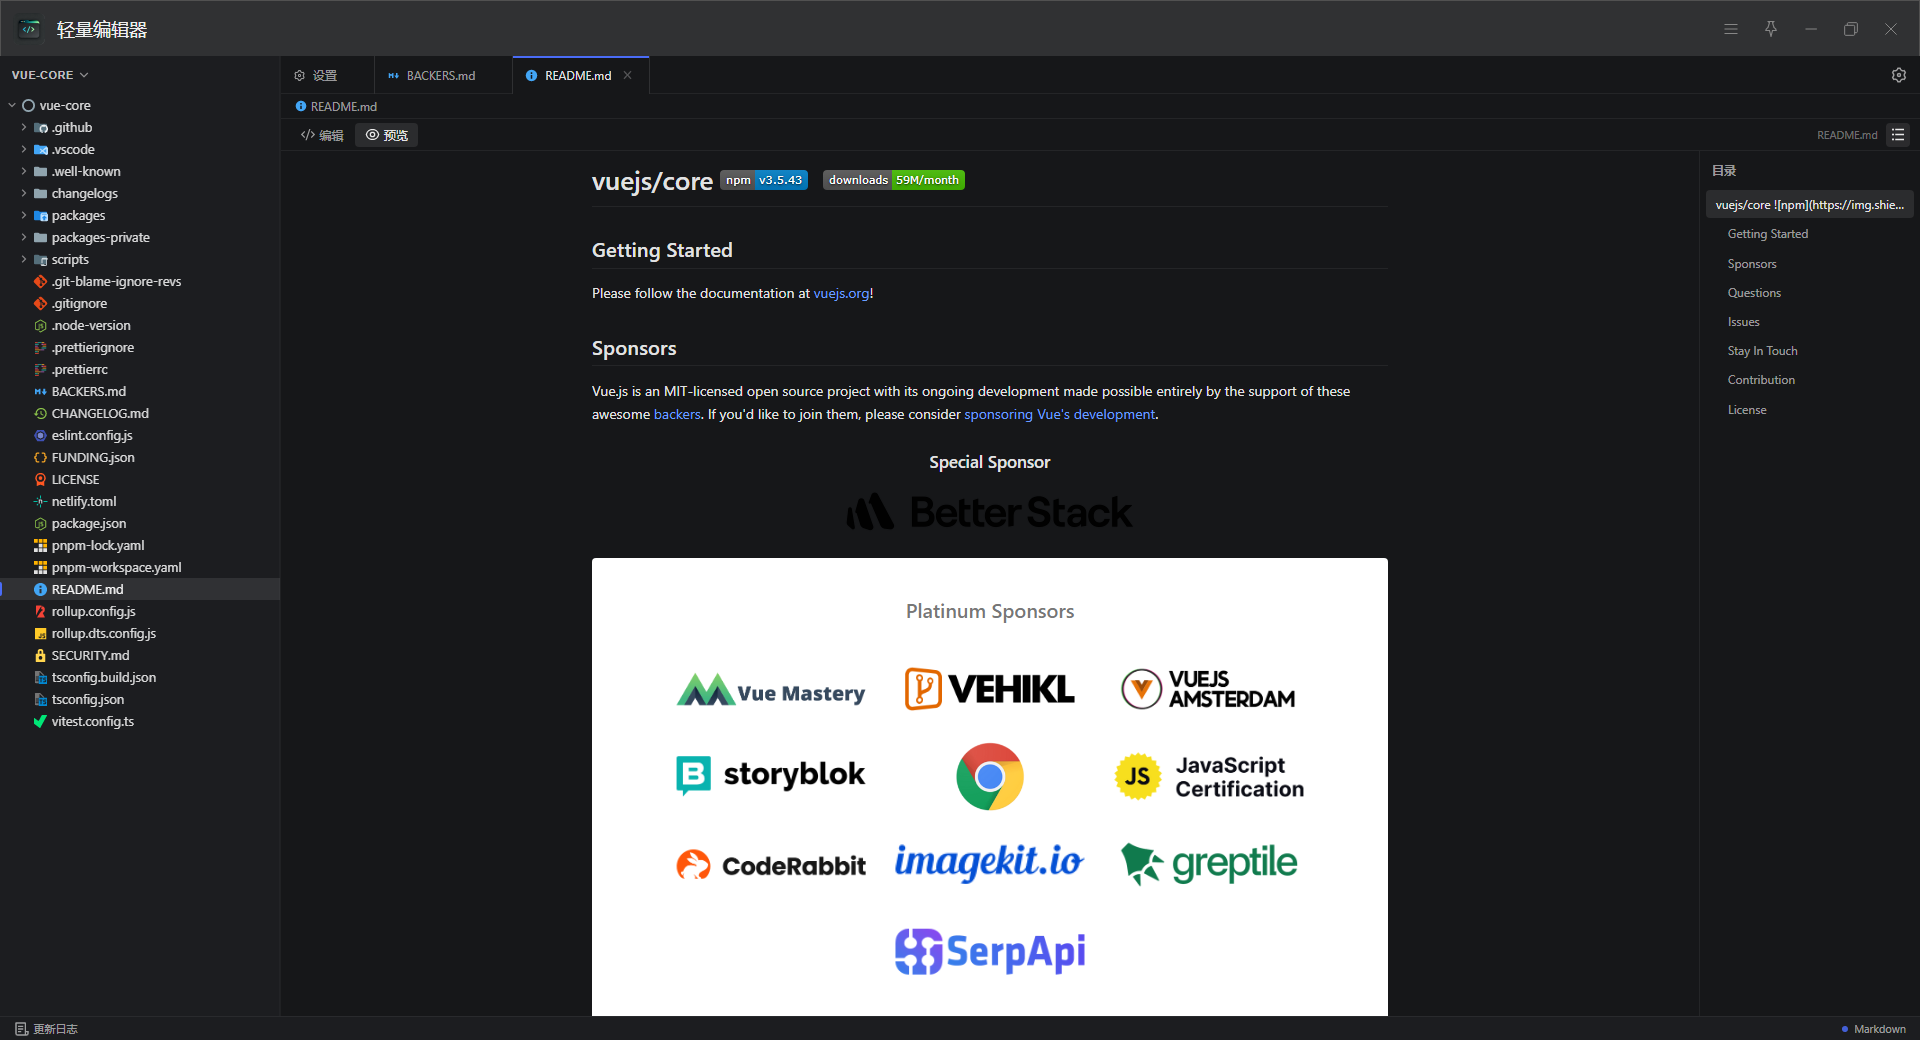Select vuejs/core heading in outline
This screenshot has width=1920, height=1040.
(x=1809, y=205)
